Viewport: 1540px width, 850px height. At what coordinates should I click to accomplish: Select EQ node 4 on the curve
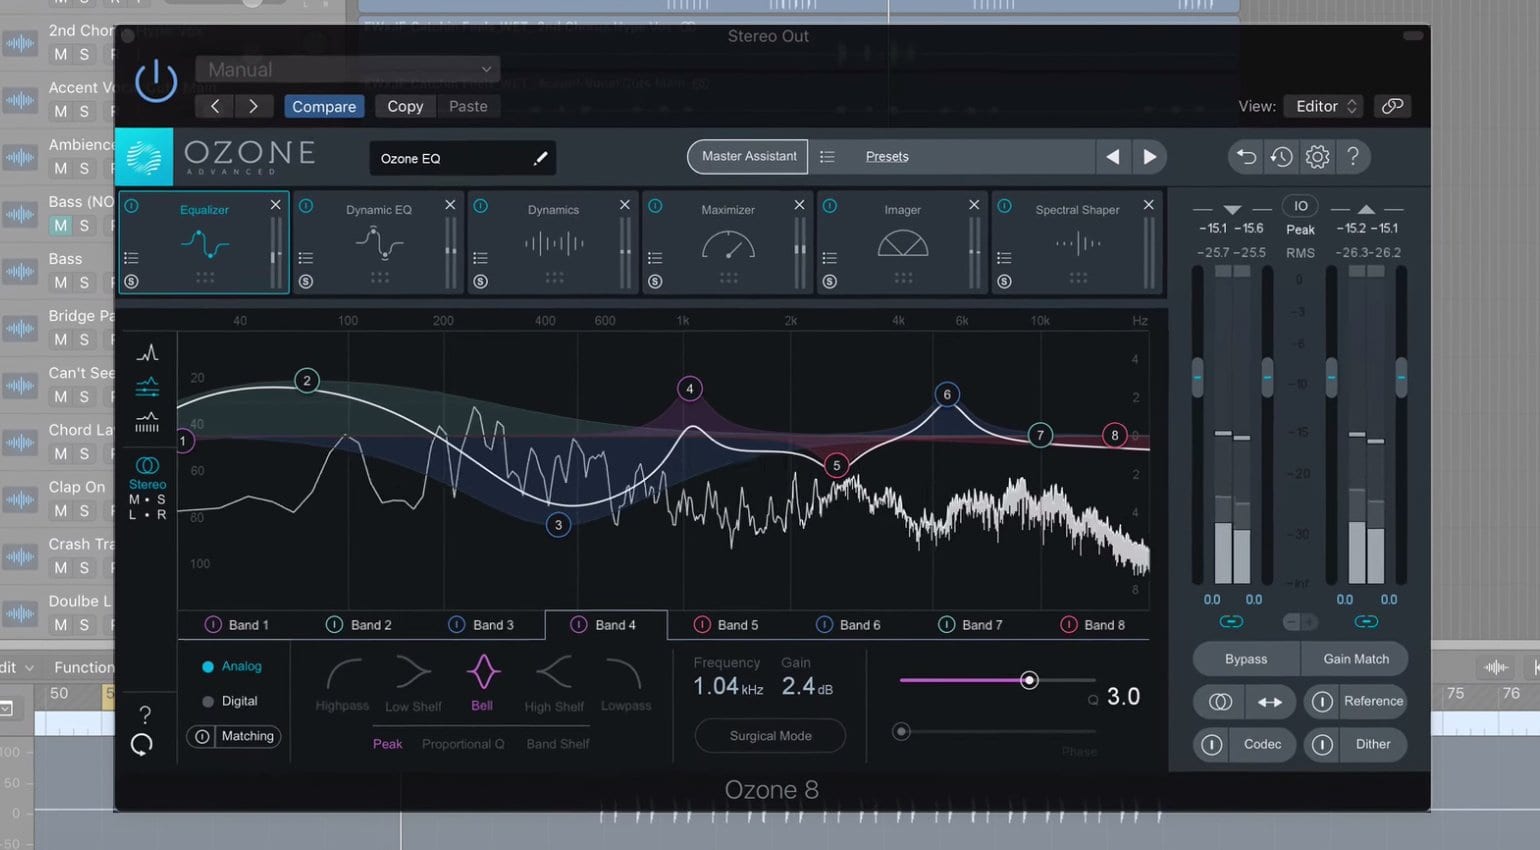click(689, 389)
